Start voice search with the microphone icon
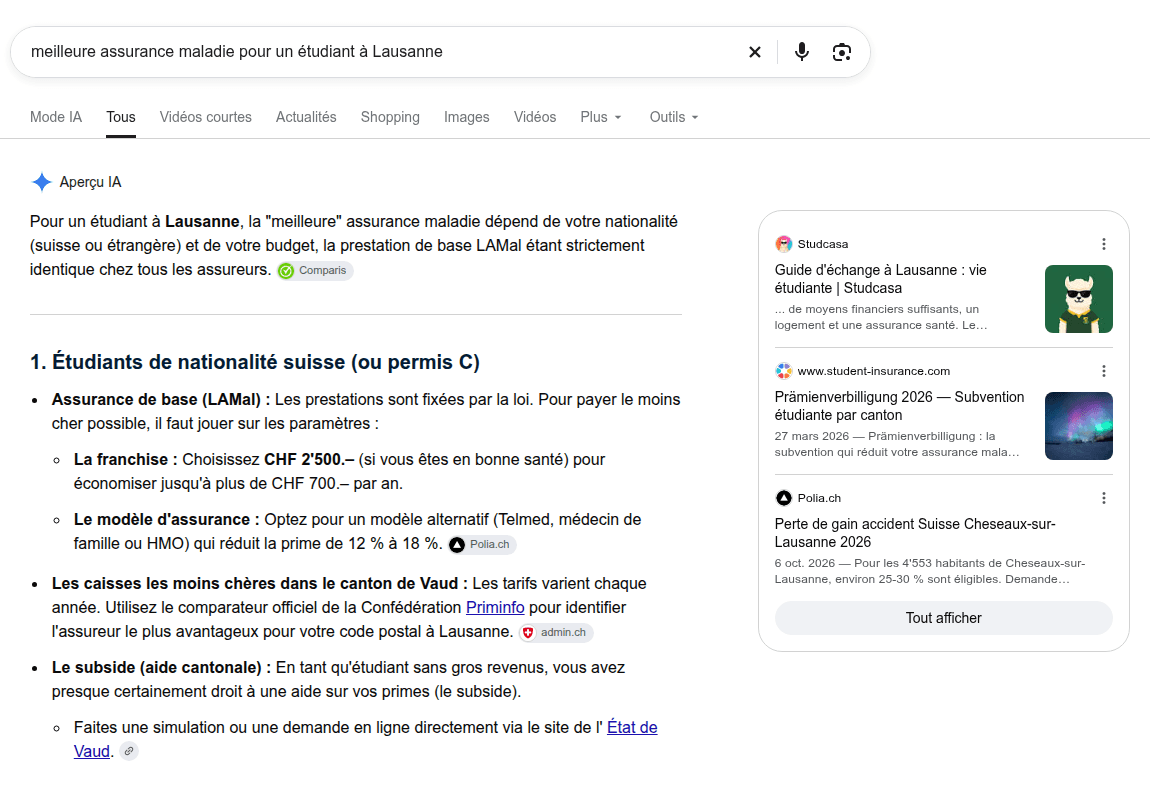This screenshot has width=1150, height=790. 802,52
